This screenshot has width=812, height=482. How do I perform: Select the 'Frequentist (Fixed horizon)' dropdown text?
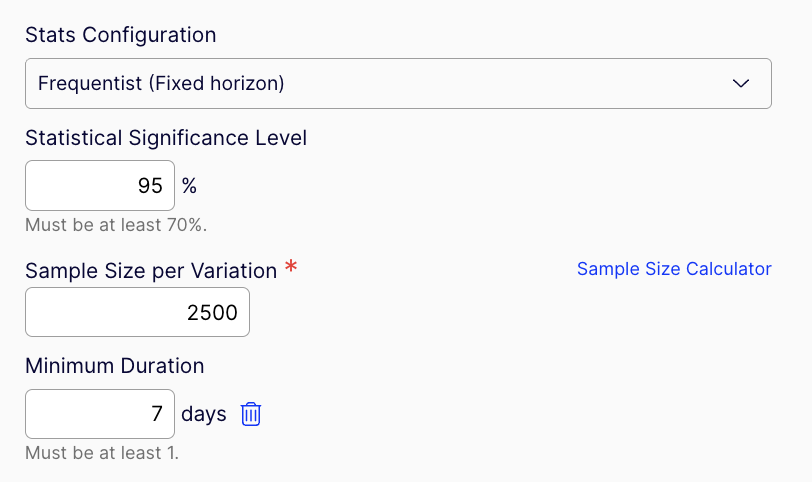[x=161, y=84]
